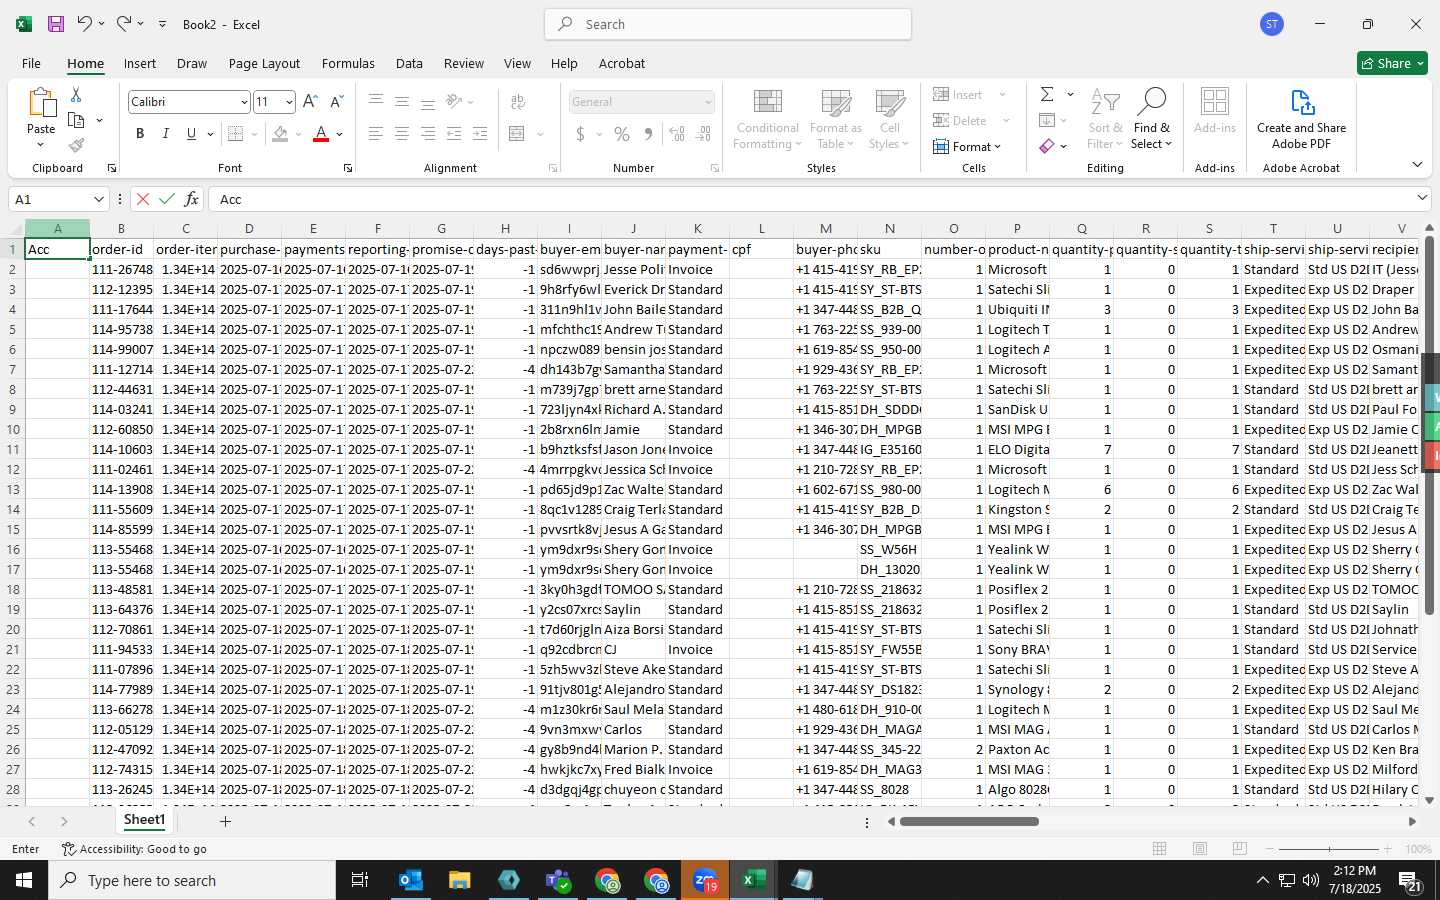The height and width of the screenshot is (900, 1440).
Task: Create and Share Adobe PDF
Action: pos(1301,120)
